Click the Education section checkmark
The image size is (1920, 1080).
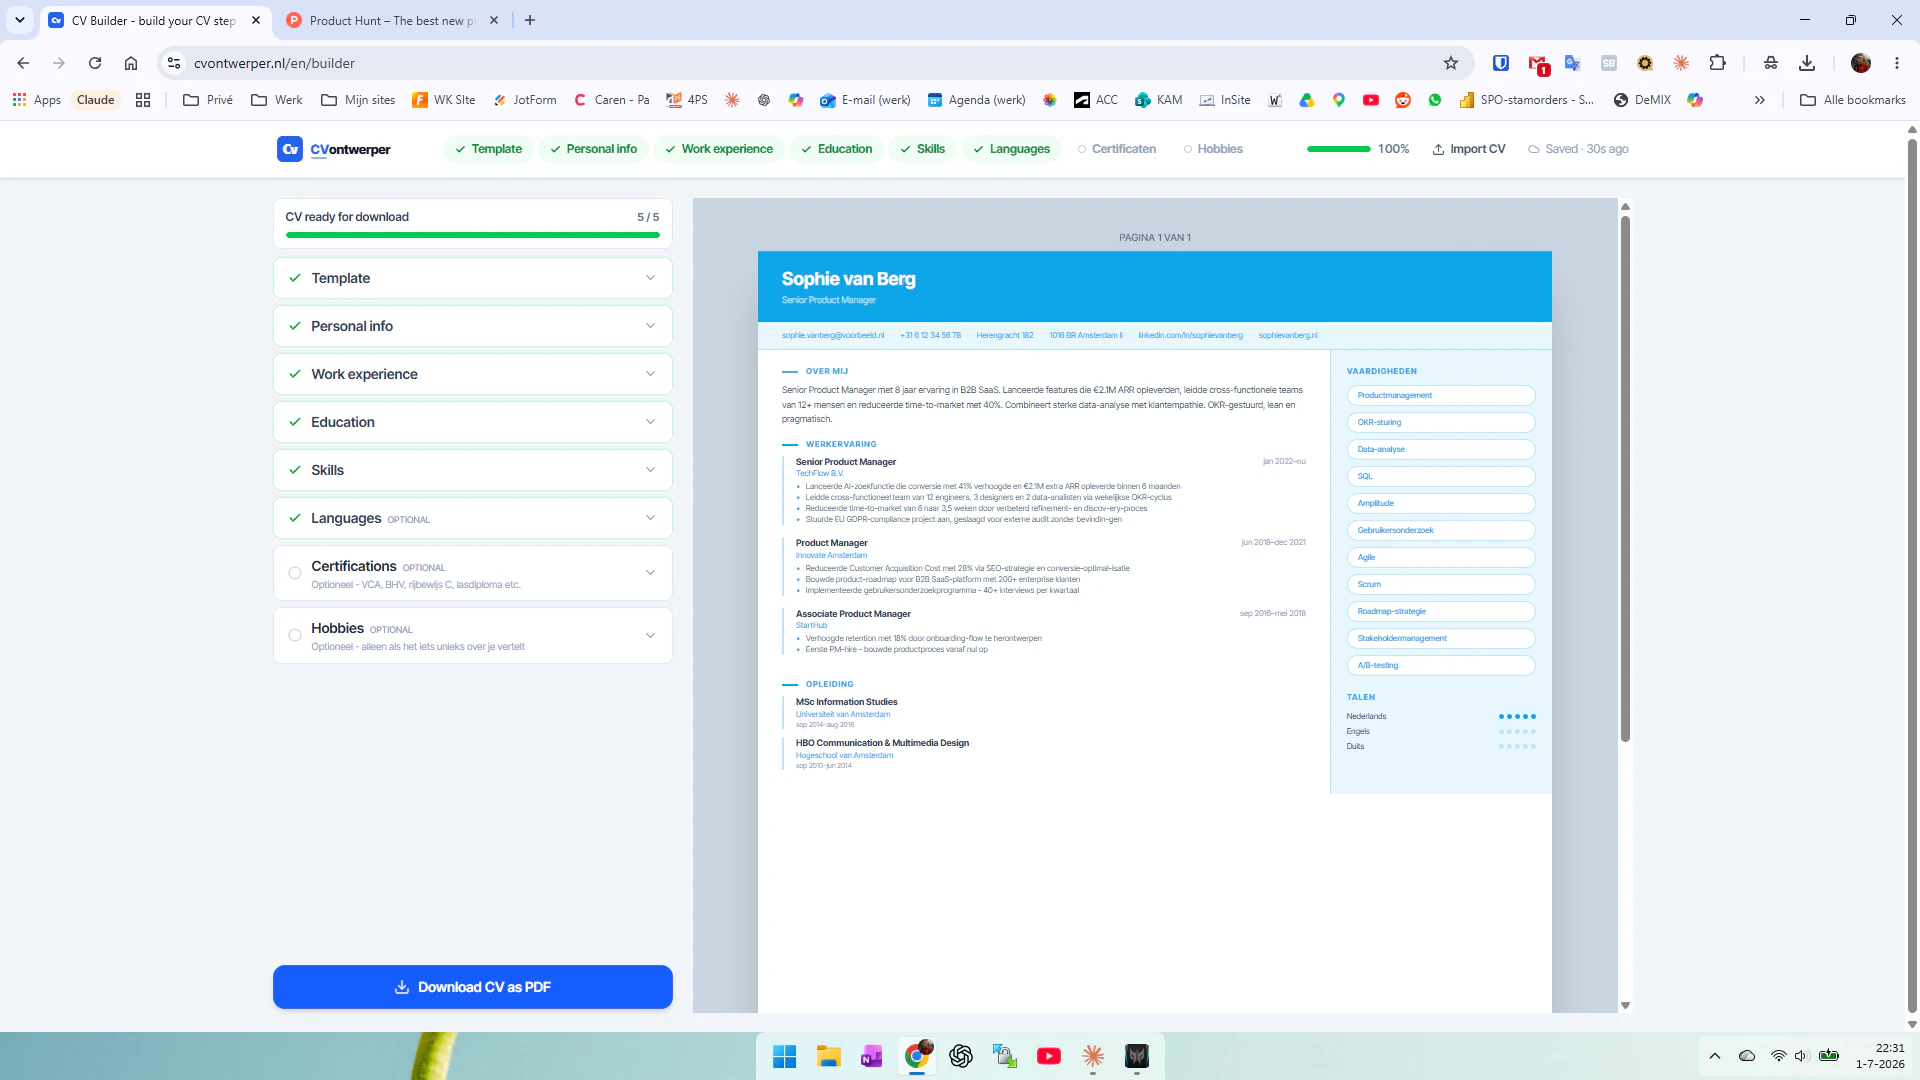coord(295,422)
